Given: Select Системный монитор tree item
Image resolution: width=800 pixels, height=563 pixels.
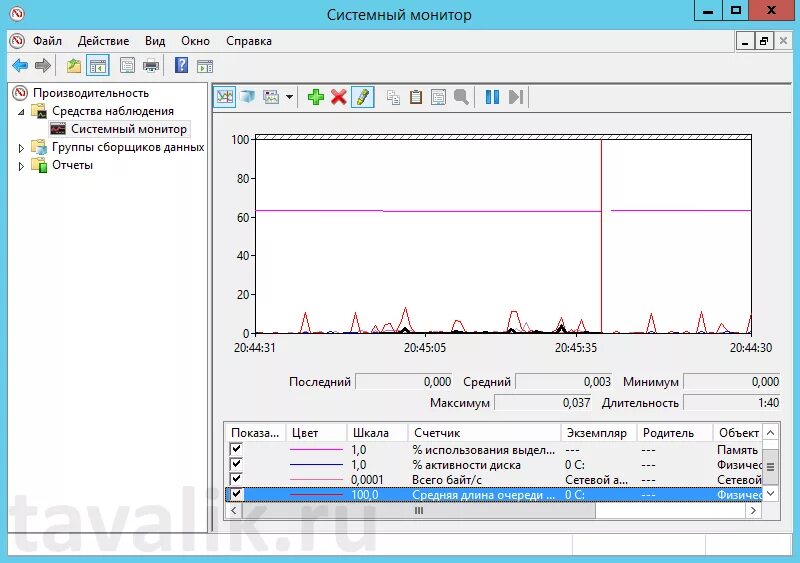Looking at the screenshot, I should [x=129, y=129].
